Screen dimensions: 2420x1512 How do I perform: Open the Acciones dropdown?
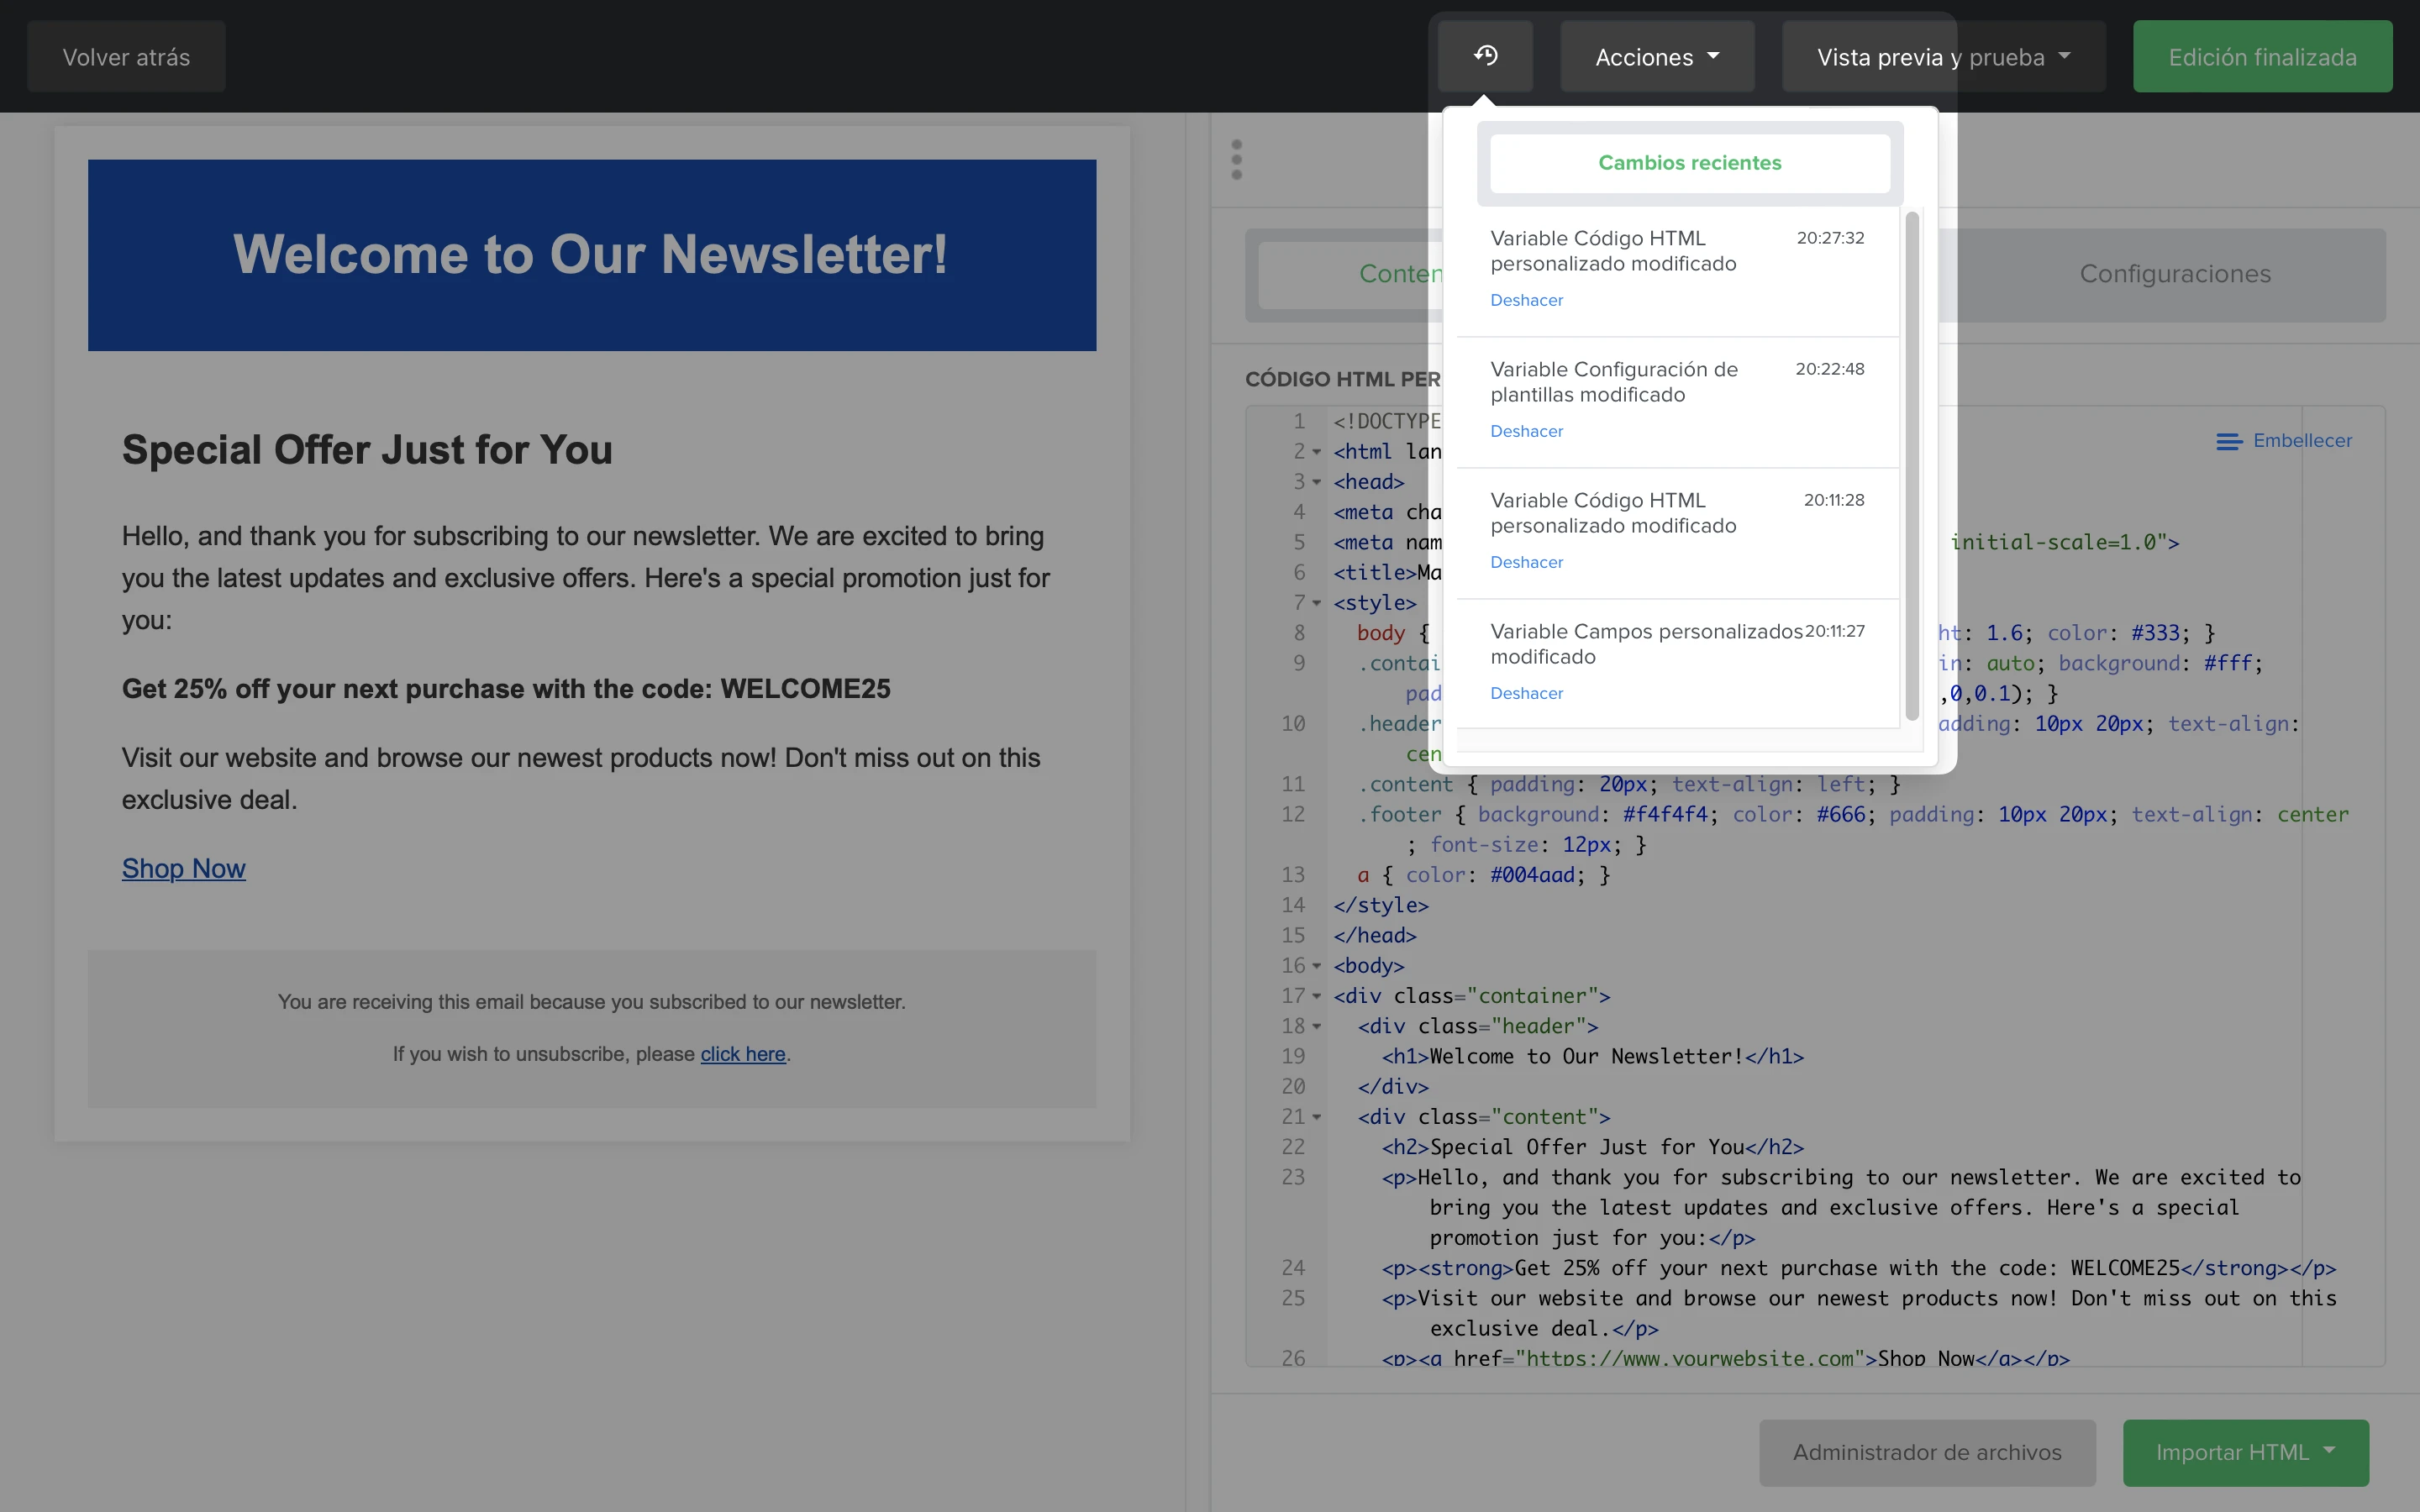point(1656,57)
